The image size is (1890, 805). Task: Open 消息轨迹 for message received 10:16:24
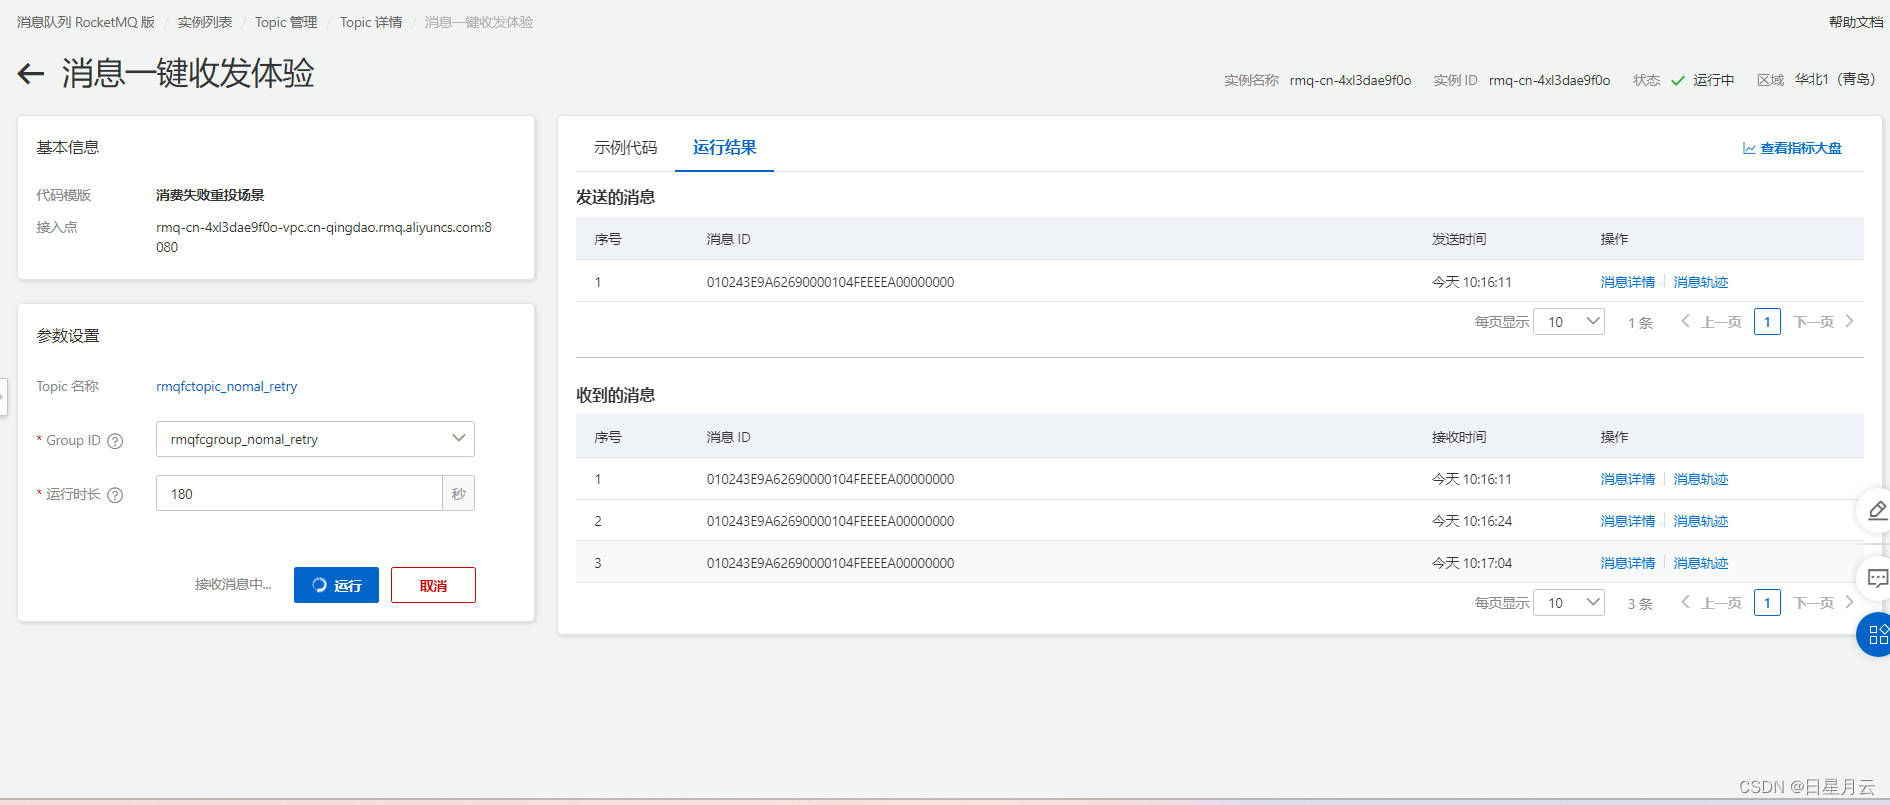click(1701, 521)
